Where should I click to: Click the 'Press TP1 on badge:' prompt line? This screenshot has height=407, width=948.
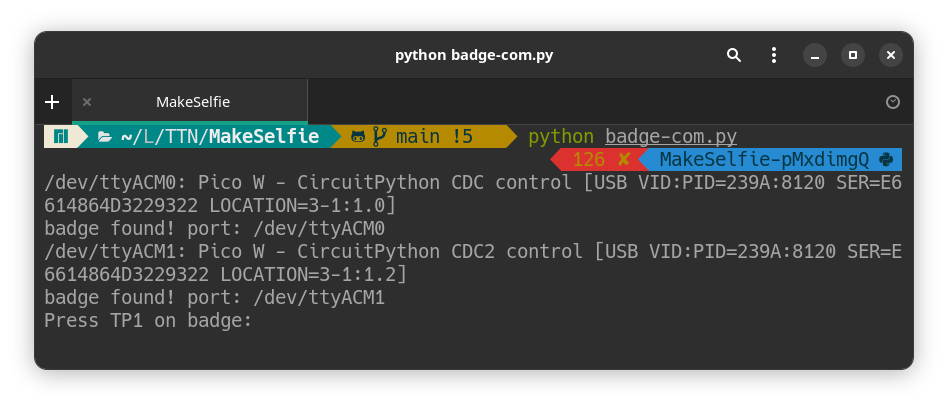148,321
